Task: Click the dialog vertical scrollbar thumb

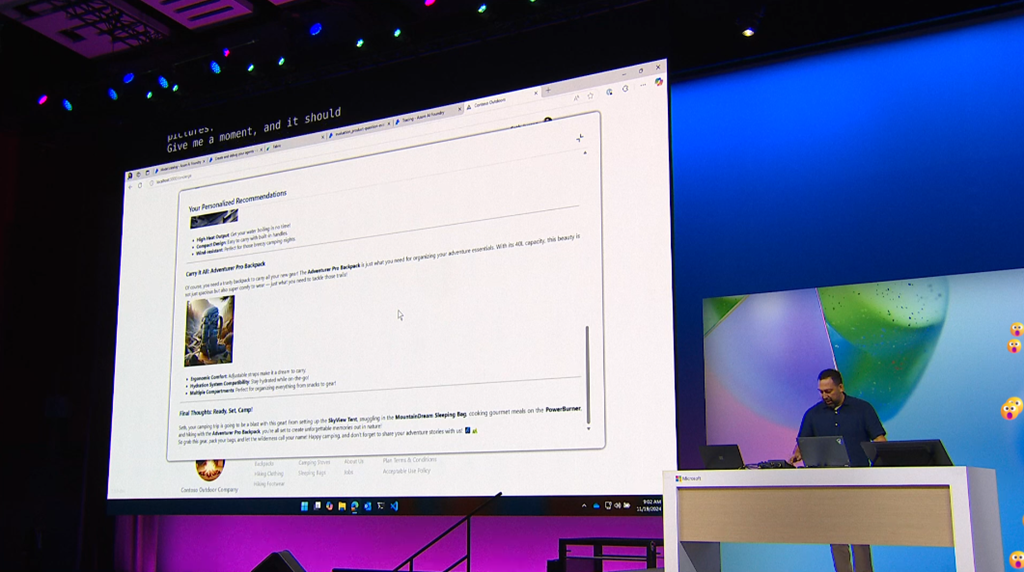Action: point(588,374)
